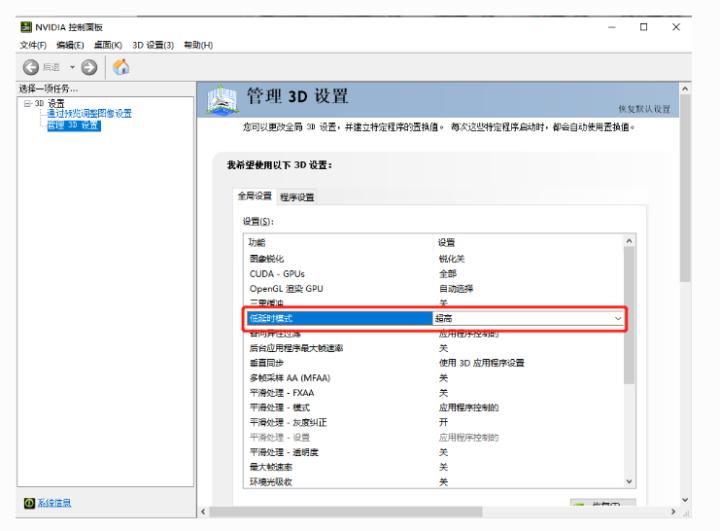Viewport: 720px width, 531px height.
Task: Select 管理 3D 设置 in the task tree
Action: click(73, 125)
